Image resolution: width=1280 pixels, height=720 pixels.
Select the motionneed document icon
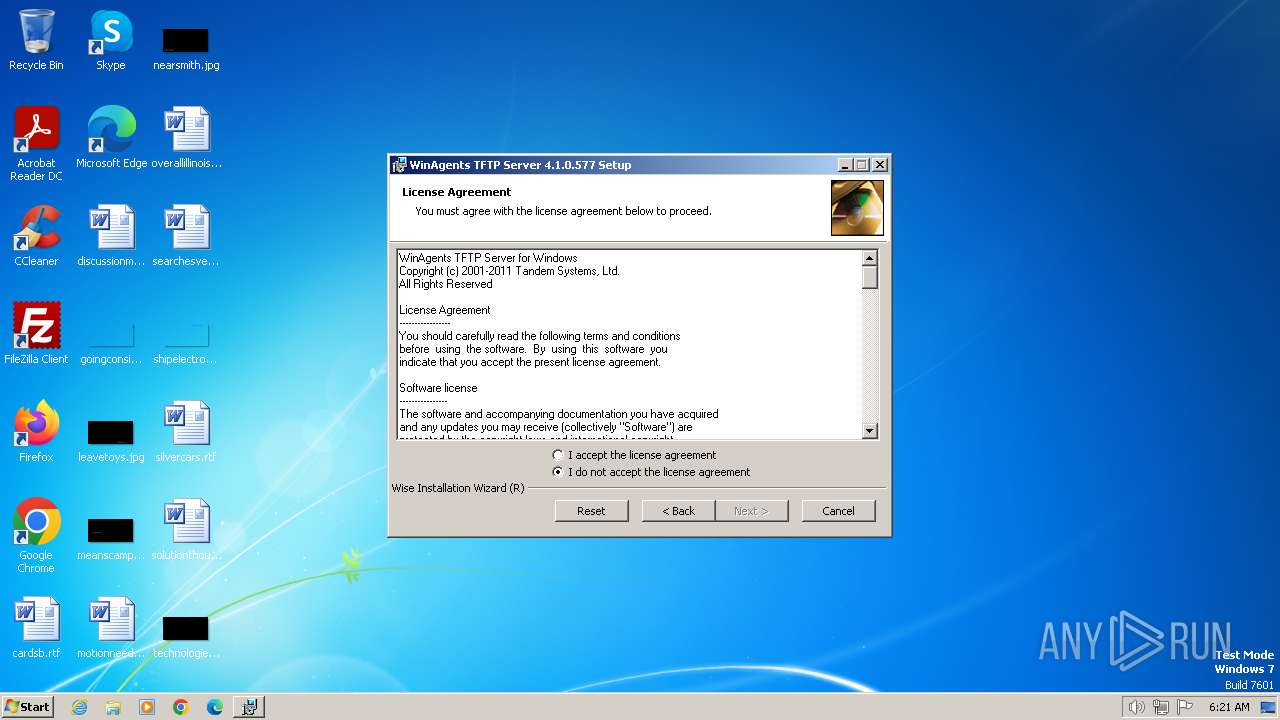click(111, 628)
